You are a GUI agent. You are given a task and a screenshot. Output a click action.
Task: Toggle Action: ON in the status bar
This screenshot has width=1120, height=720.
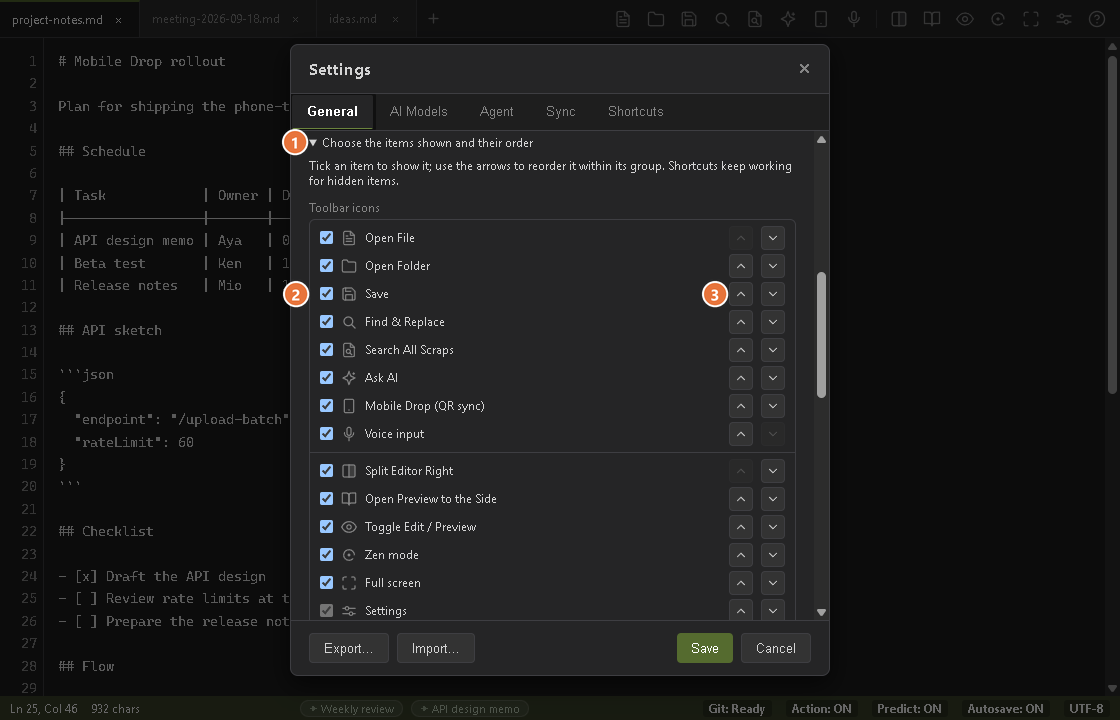pos(821,709)
